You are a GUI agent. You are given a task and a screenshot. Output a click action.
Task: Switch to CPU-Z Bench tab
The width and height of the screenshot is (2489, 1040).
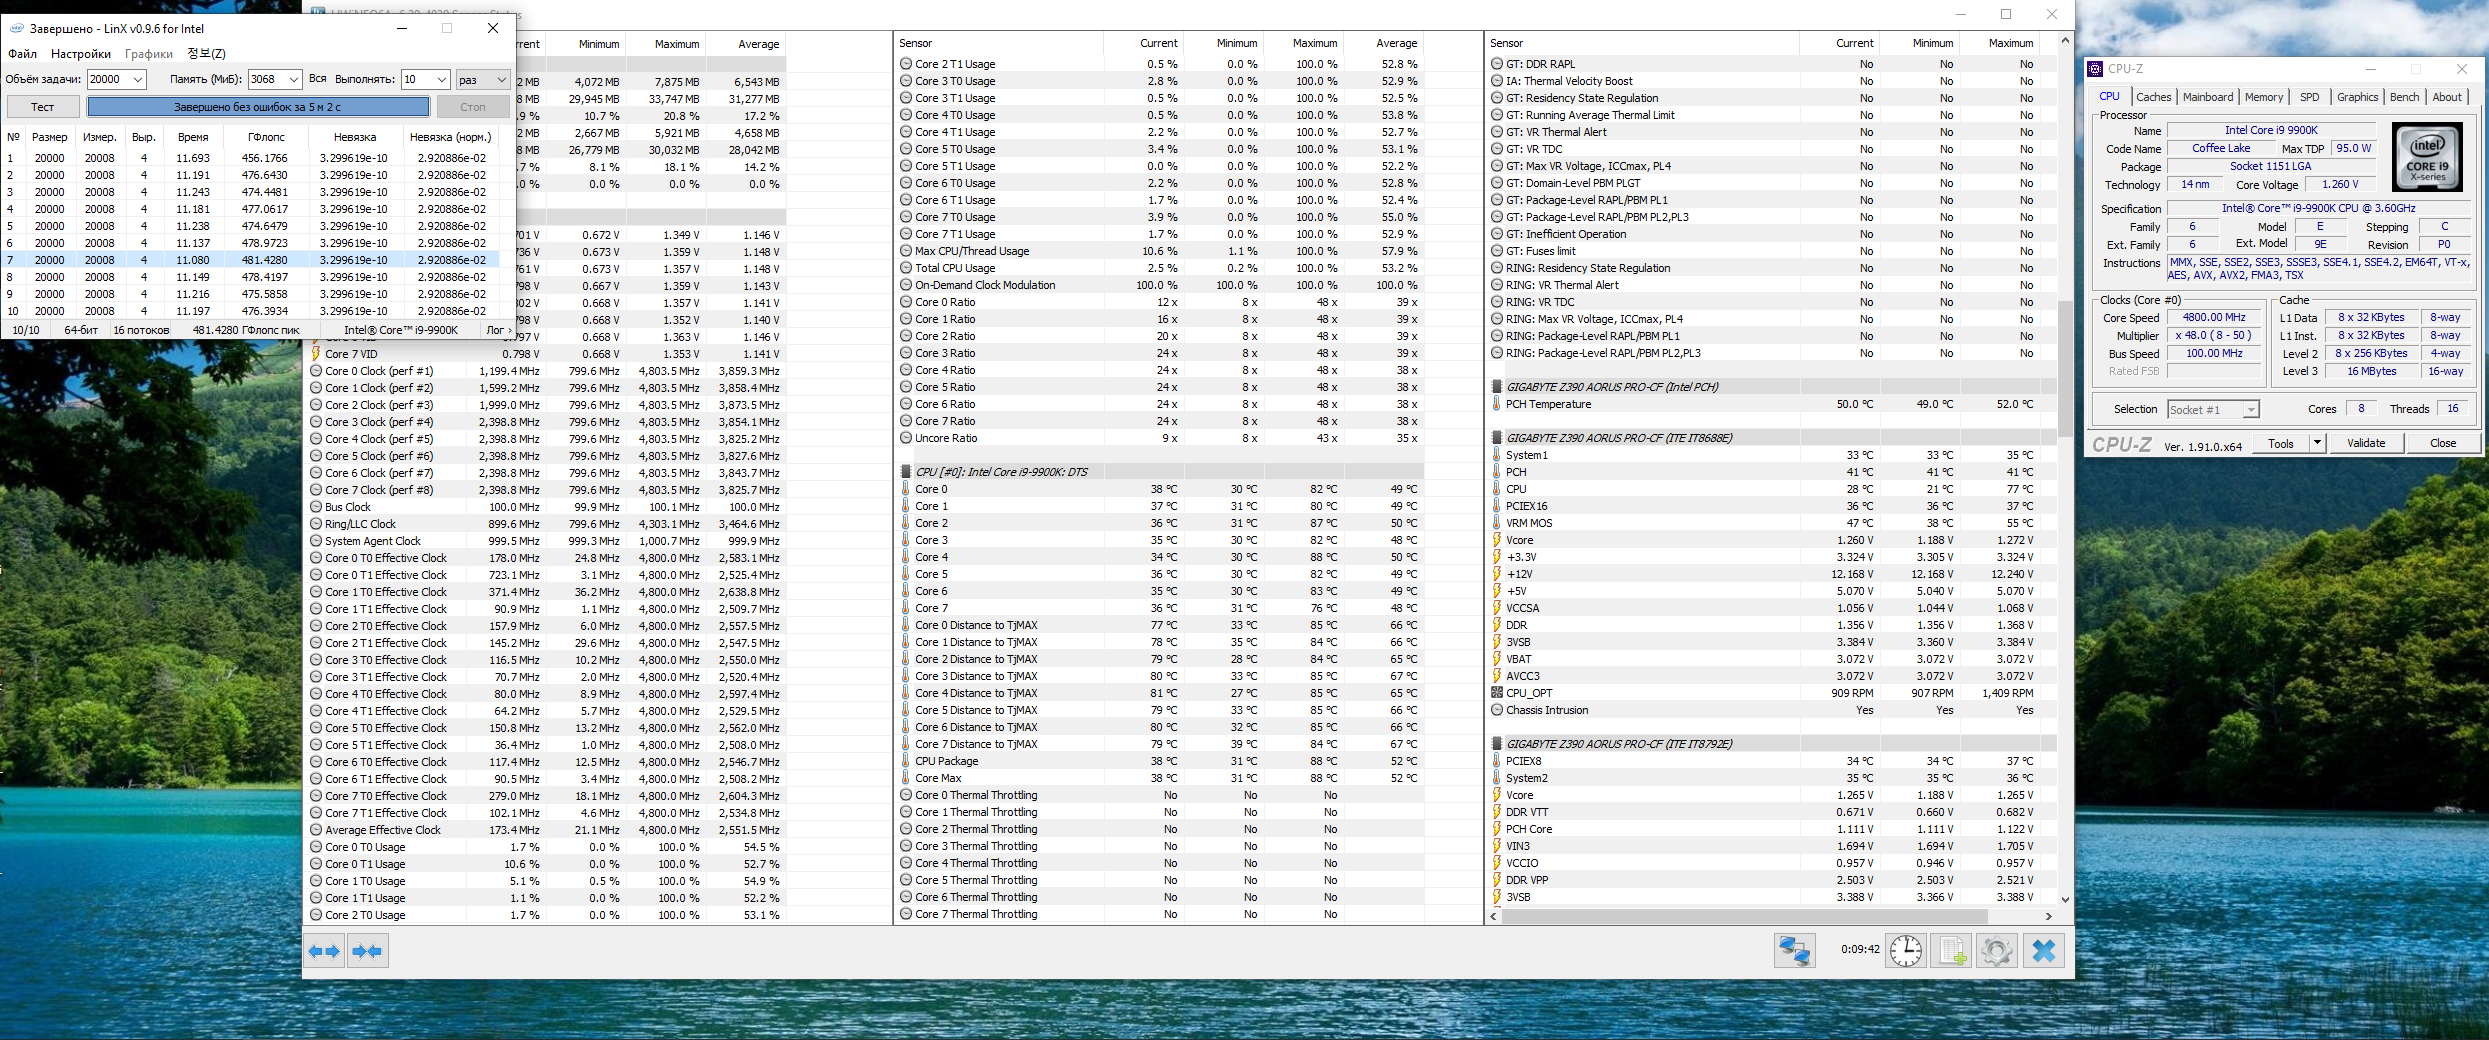(x=2404, y=97)
